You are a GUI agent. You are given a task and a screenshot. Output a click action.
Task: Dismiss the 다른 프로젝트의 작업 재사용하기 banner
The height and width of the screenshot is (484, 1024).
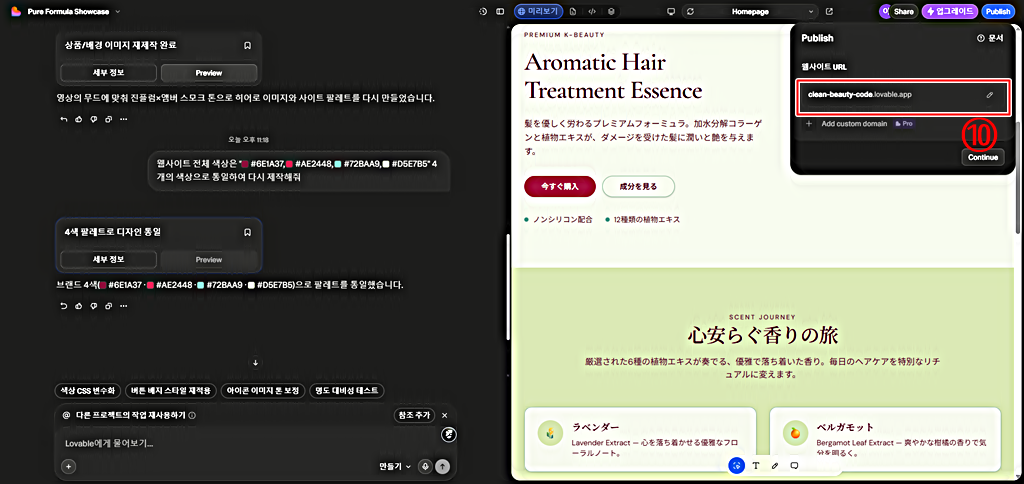pos(445,415)
